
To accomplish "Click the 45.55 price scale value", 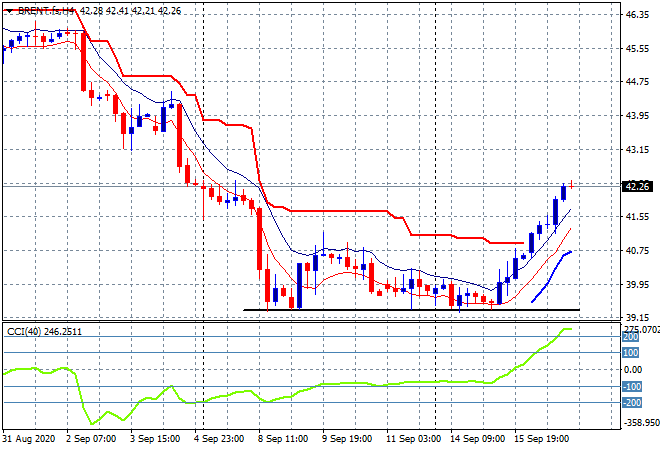I will point(637,49).
